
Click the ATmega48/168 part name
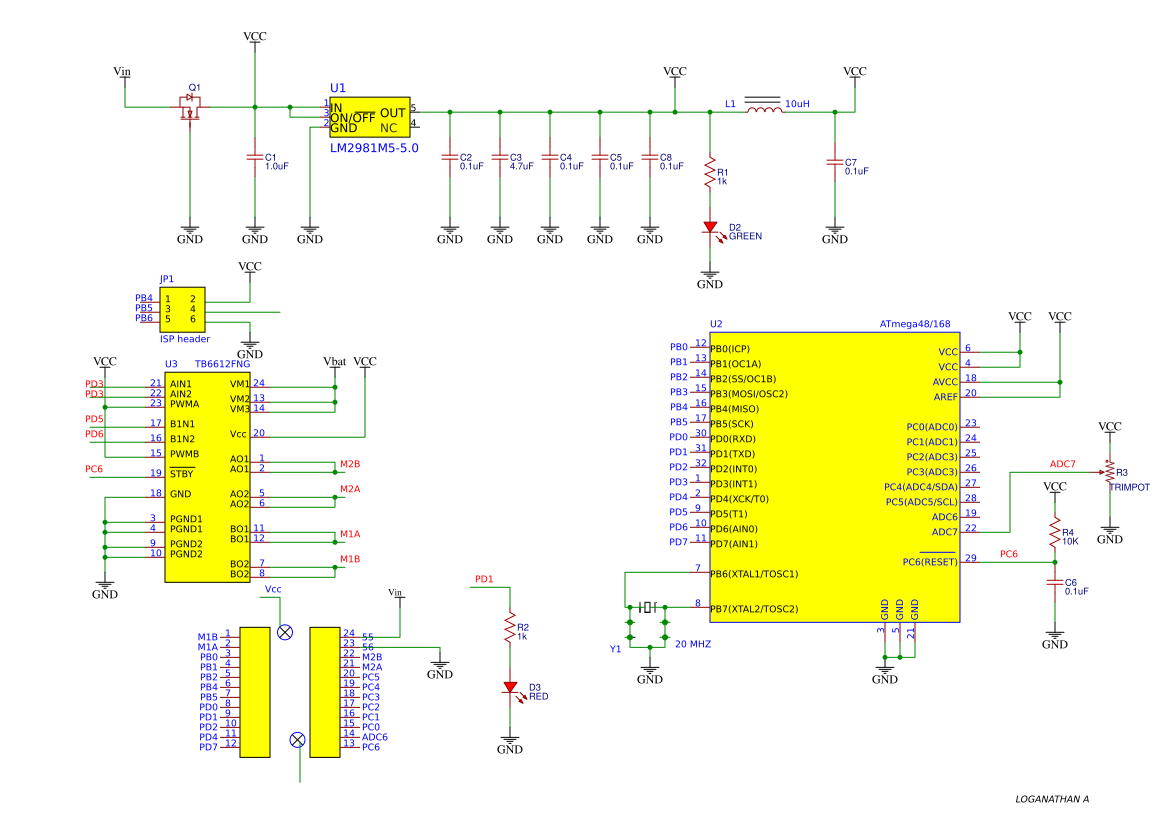pos(915,324)
